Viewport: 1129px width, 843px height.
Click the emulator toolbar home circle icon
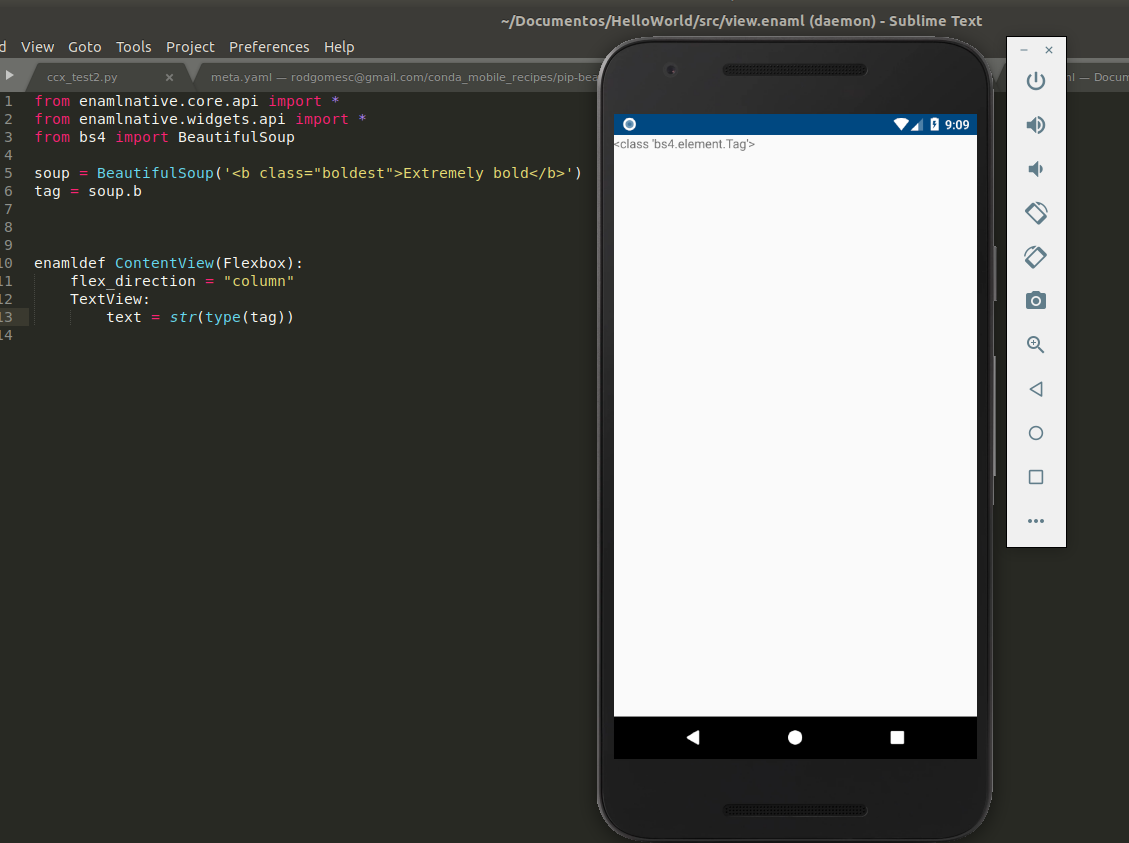(1035, 433)
